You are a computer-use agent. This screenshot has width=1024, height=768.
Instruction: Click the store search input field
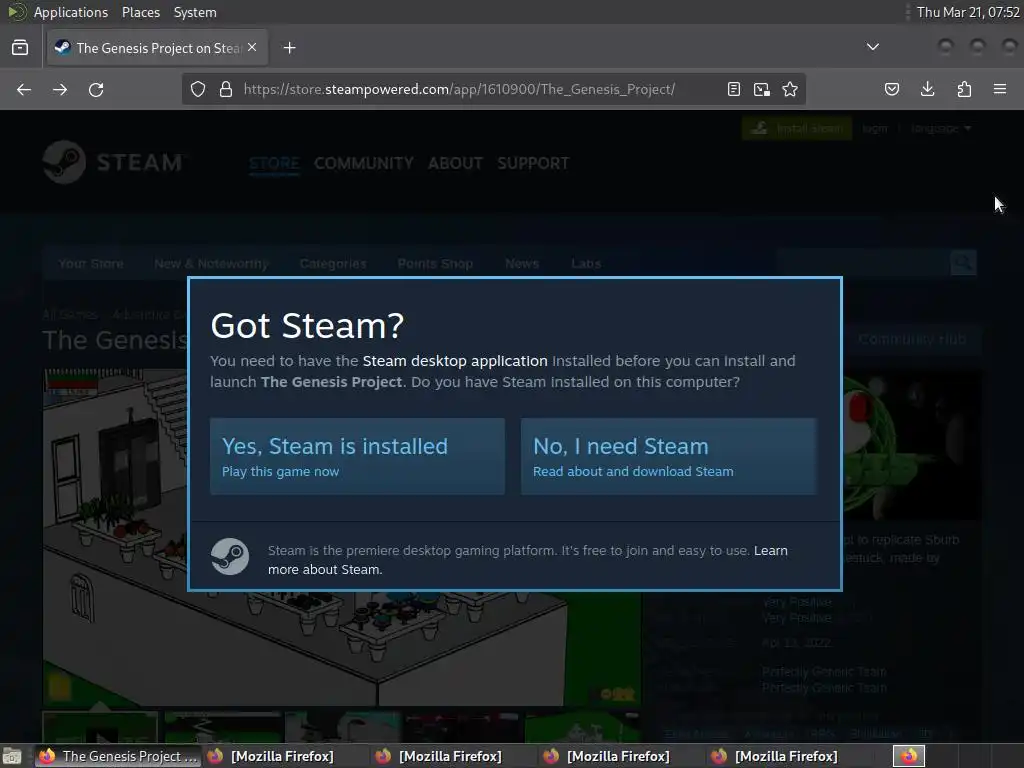pos(863,263)
